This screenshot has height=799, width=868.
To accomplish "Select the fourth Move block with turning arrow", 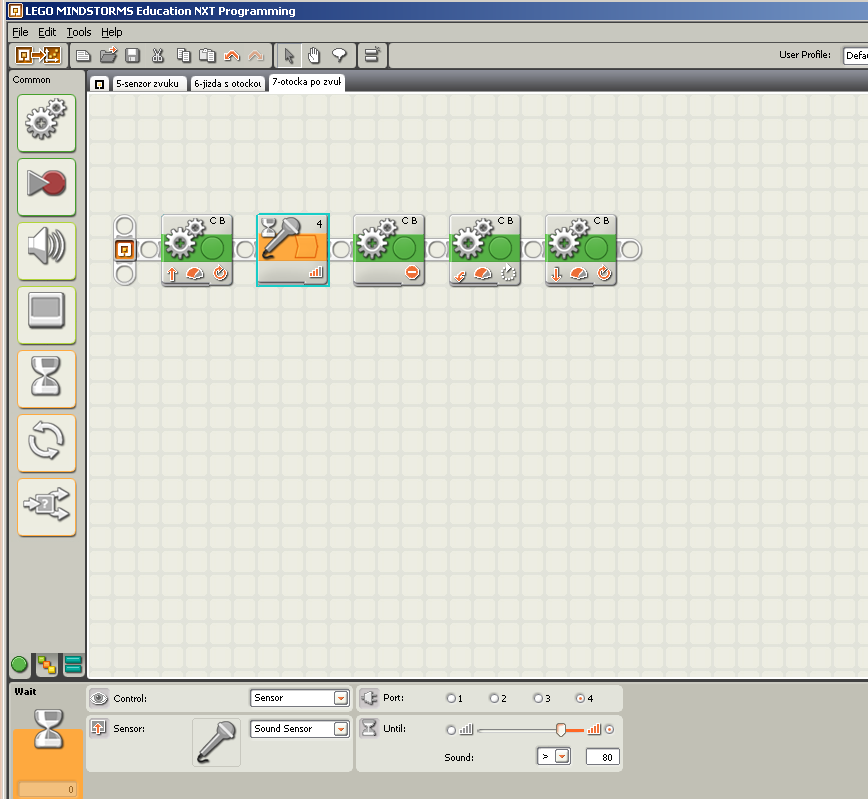I will tap(485, 250).
